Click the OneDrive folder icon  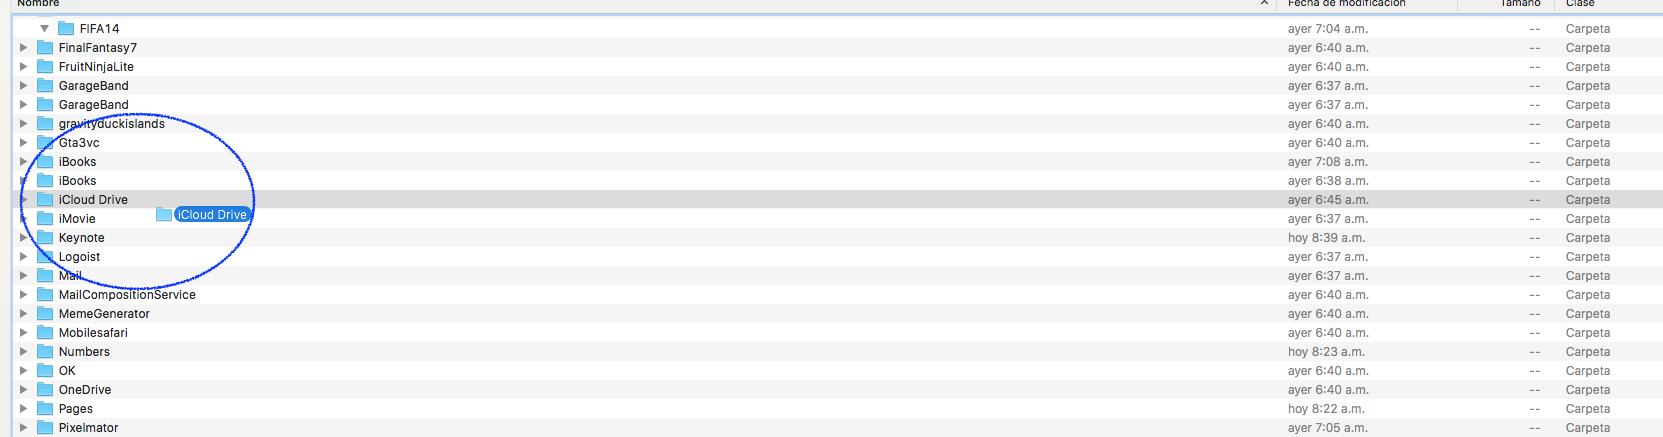tap(45, 390)
